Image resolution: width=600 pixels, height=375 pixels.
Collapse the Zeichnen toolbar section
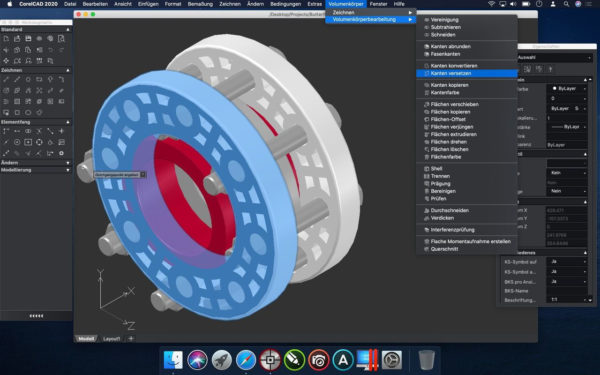(68, 70)
